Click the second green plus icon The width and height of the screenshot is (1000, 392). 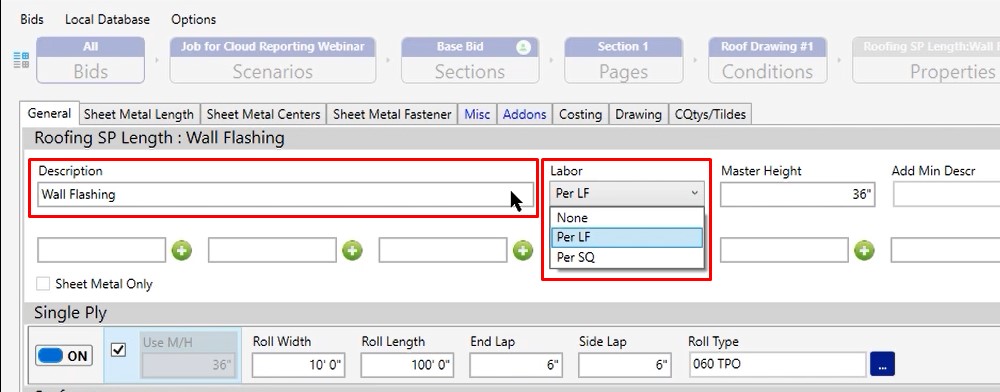click(352, 250)
